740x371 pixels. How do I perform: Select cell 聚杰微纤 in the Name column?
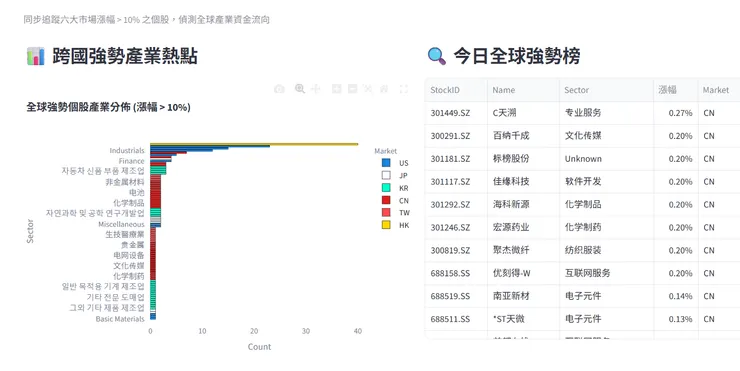[x=523, y=250]
